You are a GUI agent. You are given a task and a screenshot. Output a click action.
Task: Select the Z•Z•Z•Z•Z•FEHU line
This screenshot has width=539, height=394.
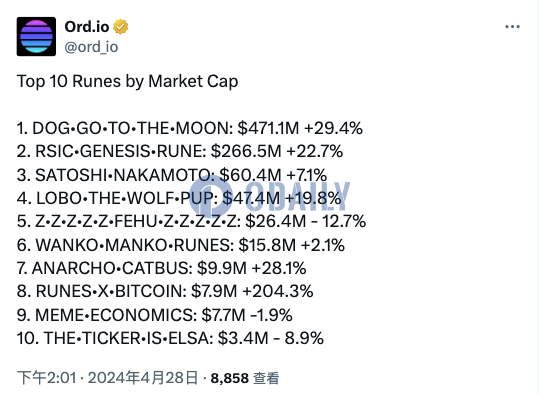click(x=191, y=221)
